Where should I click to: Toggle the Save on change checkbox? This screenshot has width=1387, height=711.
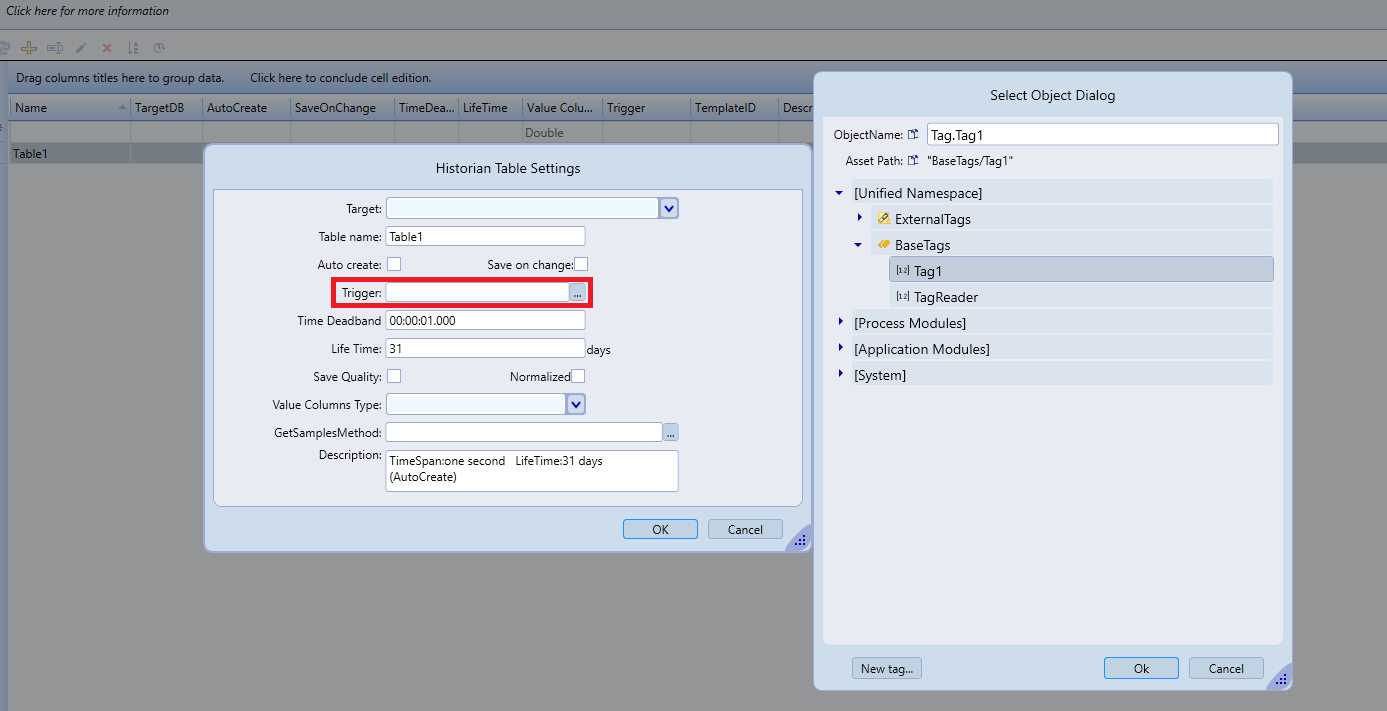(x=581, y=264)
